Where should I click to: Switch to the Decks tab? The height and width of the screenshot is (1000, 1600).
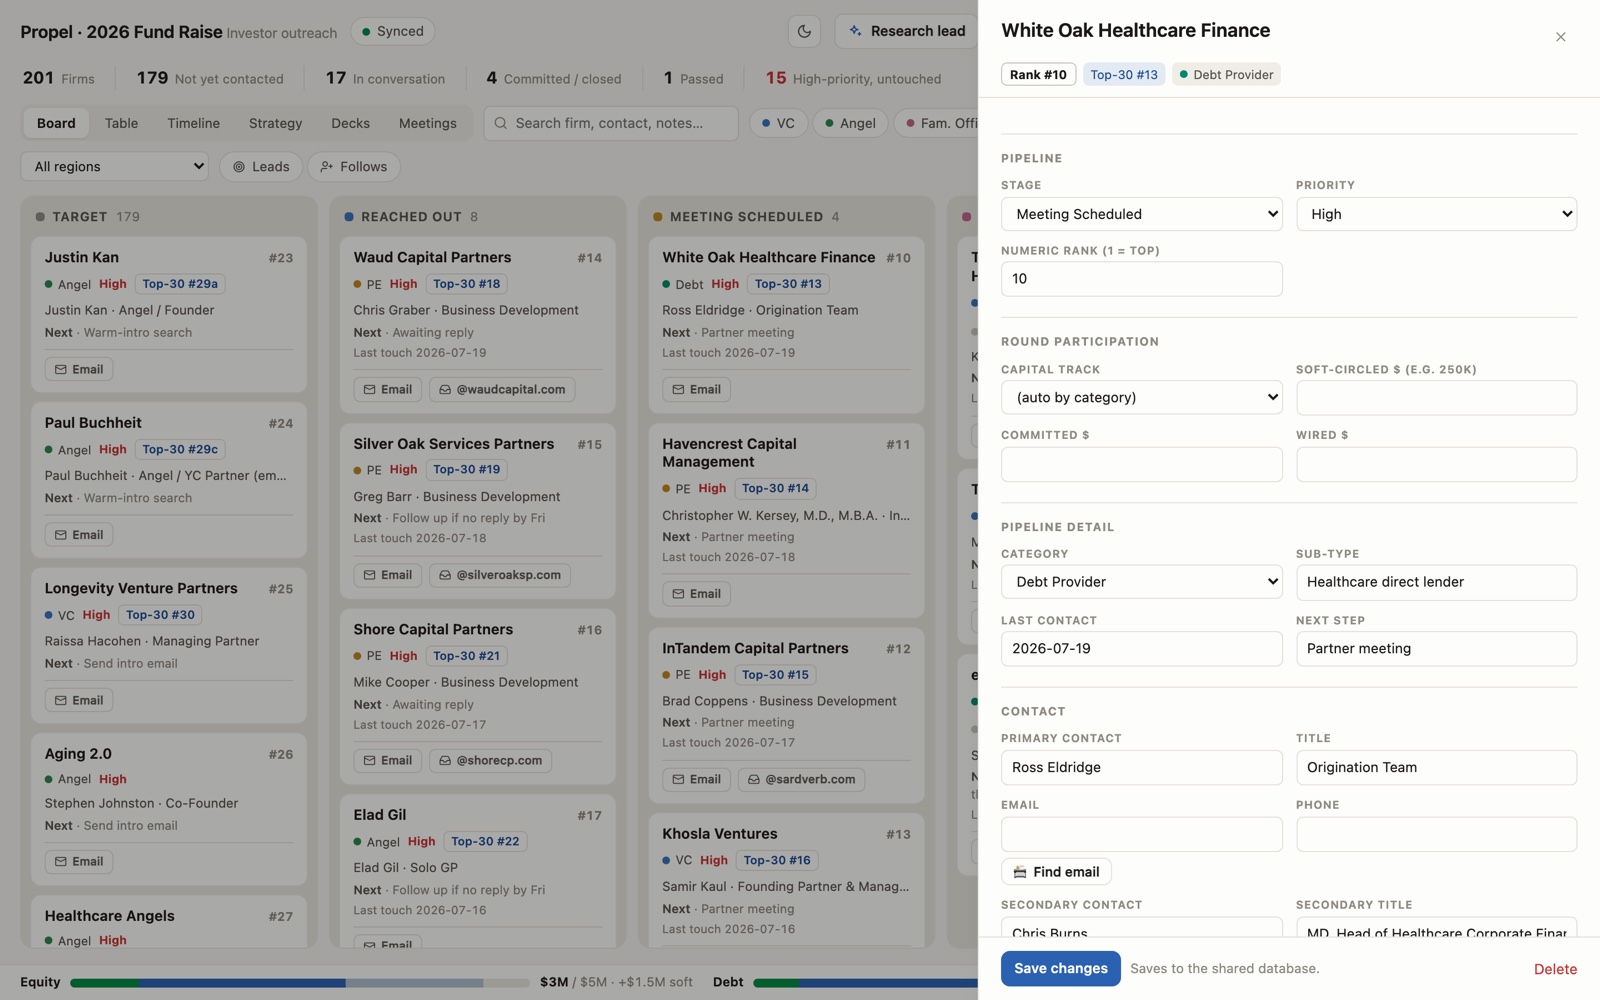point(350,123)
